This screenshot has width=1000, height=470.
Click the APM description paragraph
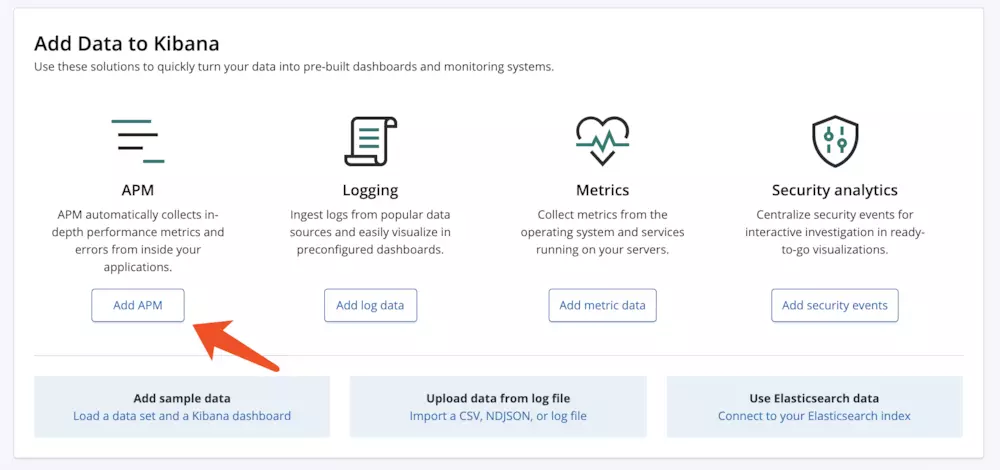tap(138, 240)
